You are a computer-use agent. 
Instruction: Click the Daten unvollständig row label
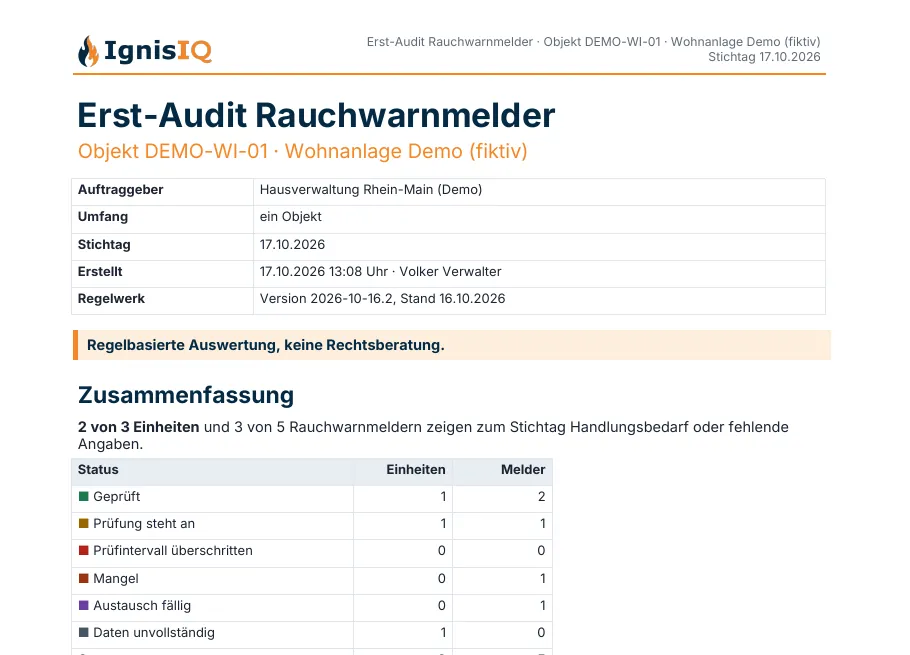[x=154, y=632]
